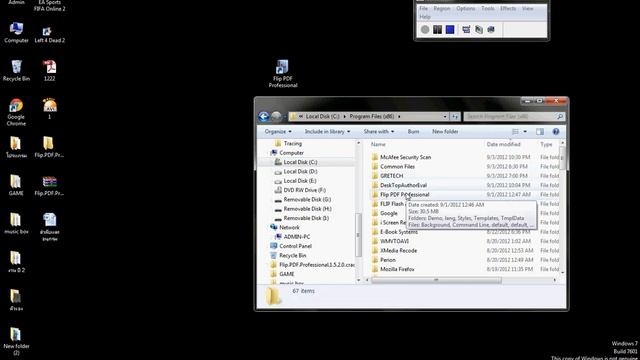640x360 pixels.
Task: Select the Google Chrome desktop icon
Action: 16,112
